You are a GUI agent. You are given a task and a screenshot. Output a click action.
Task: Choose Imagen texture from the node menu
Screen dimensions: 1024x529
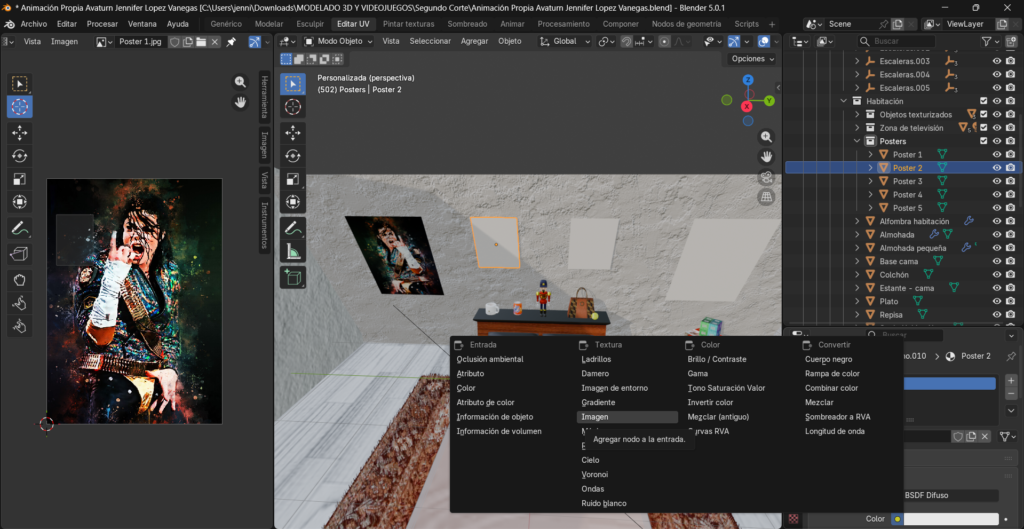pos(628,417)
